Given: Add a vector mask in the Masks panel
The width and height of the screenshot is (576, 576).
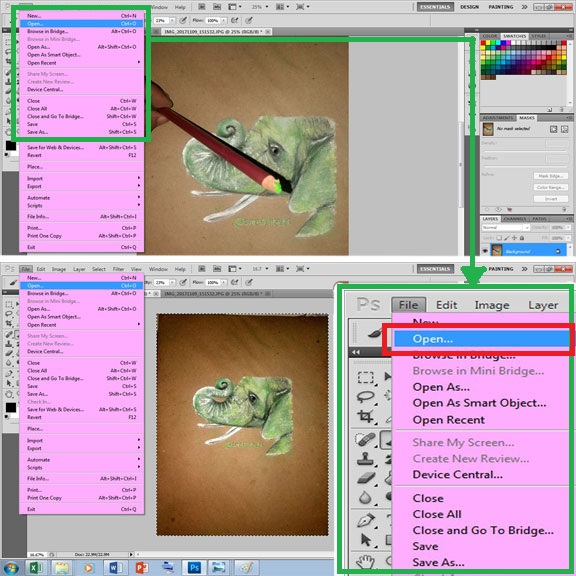Looking at the screenshot, I should [x=565, y=129].
